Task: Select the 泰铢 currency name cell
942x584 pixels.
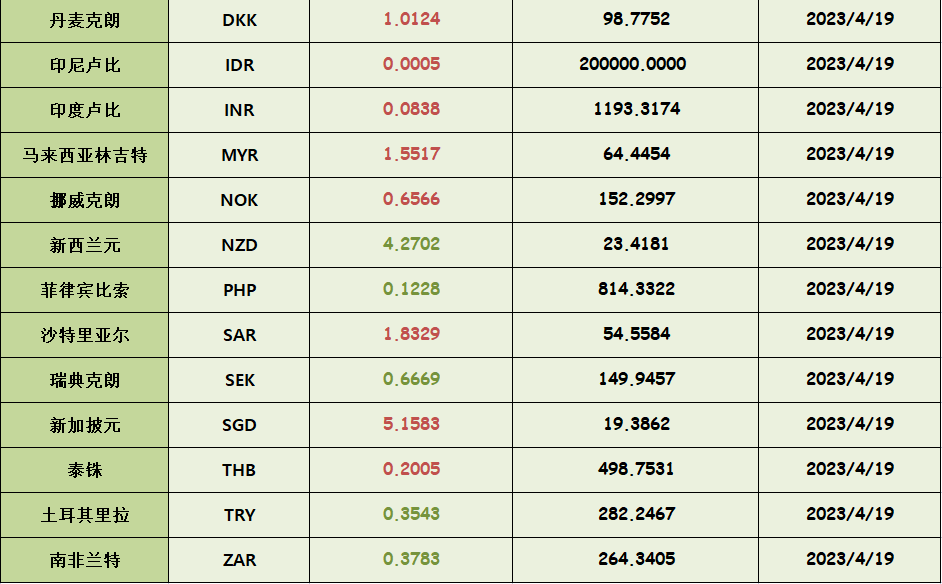Action: click(x=85, y=470)
